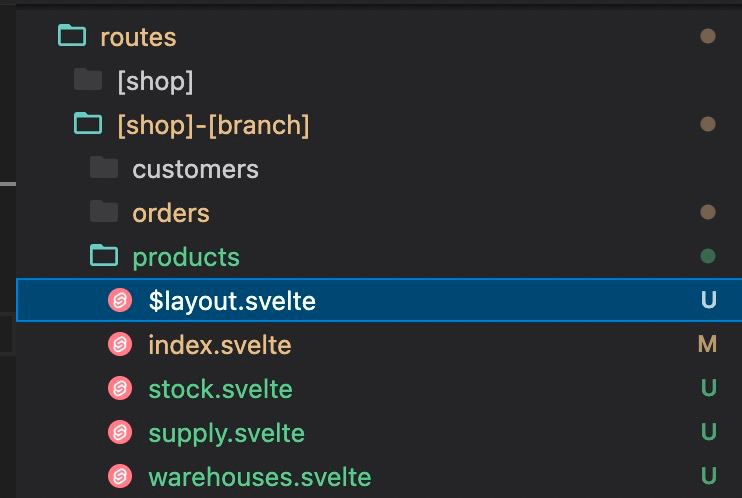The image size is (742, 498).
Task: Select warehouses.svelte in the file tree
Action: (x=259, y=477)
